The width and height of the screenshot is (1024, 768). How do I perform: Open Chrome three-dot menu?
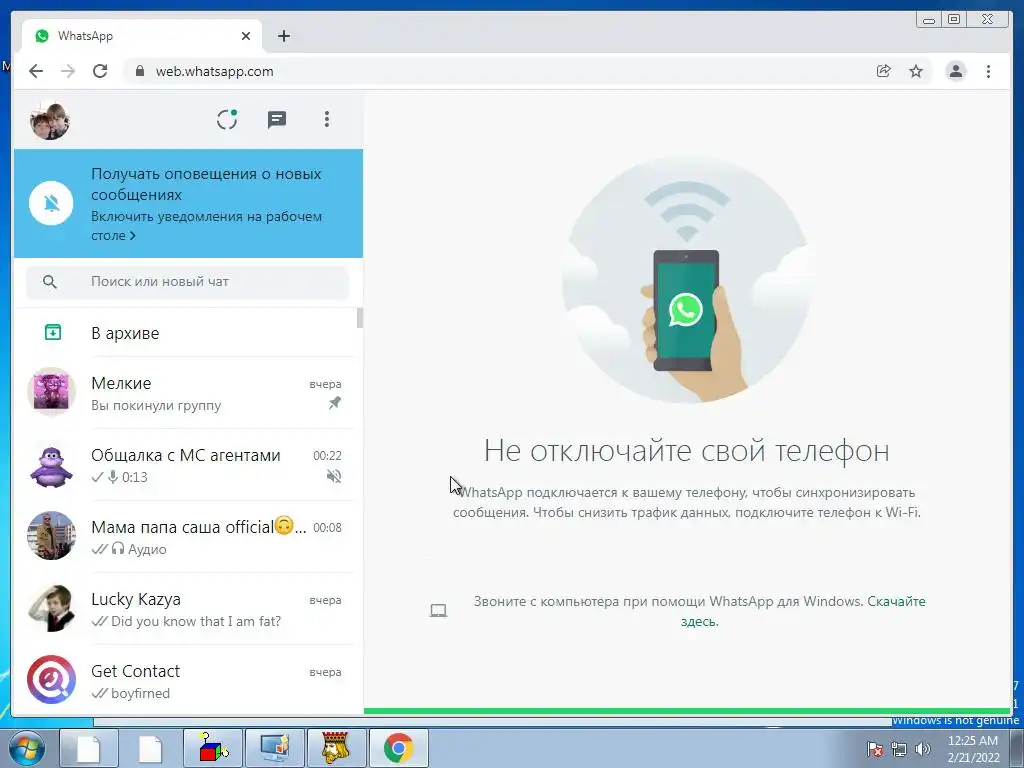[988, 71]
